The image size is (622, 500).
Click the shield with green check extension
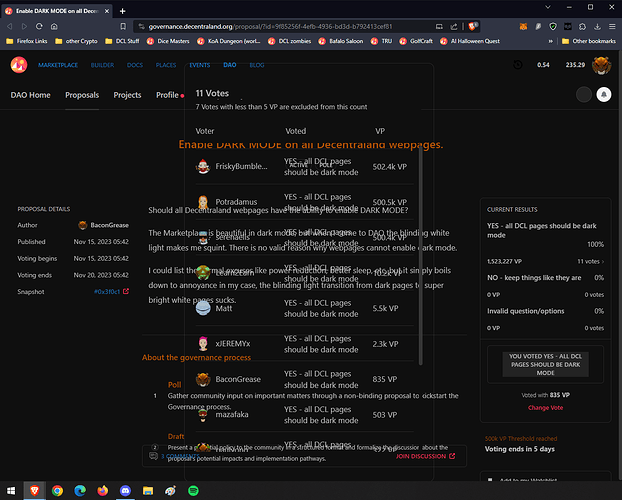click(553, 27)
